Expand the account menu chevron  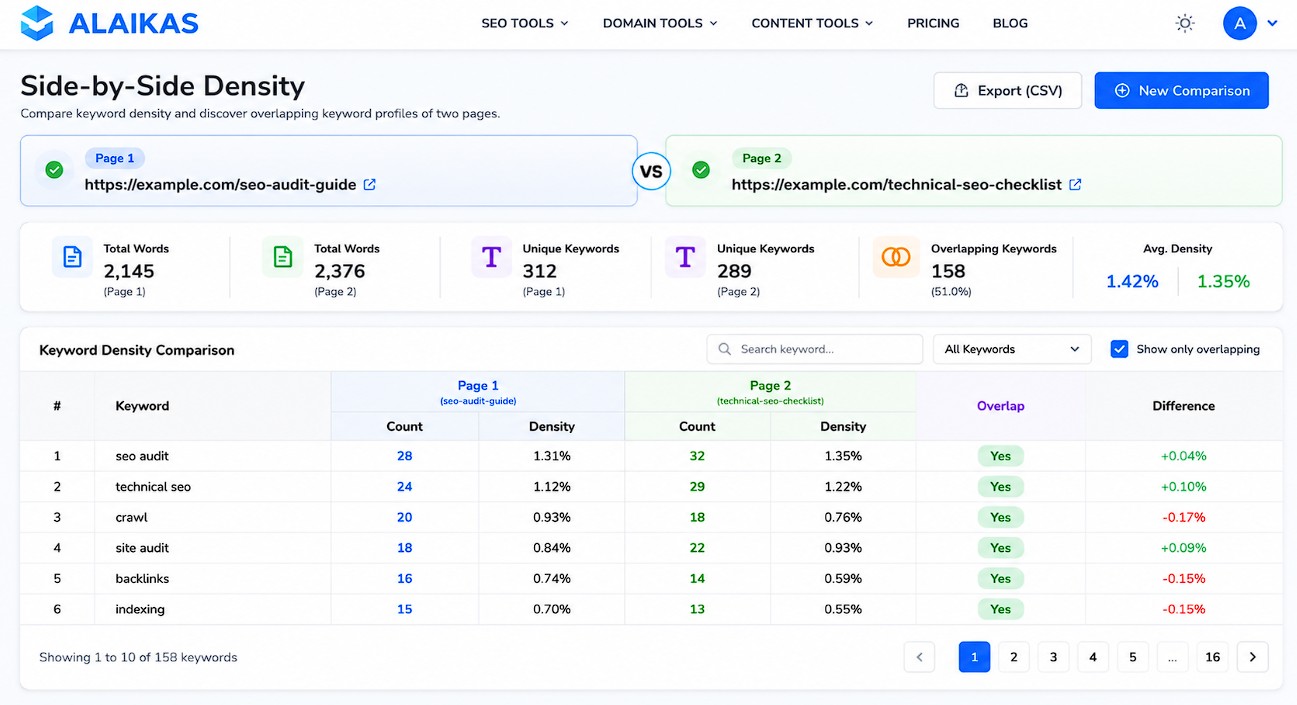(x=1272, y=23)
